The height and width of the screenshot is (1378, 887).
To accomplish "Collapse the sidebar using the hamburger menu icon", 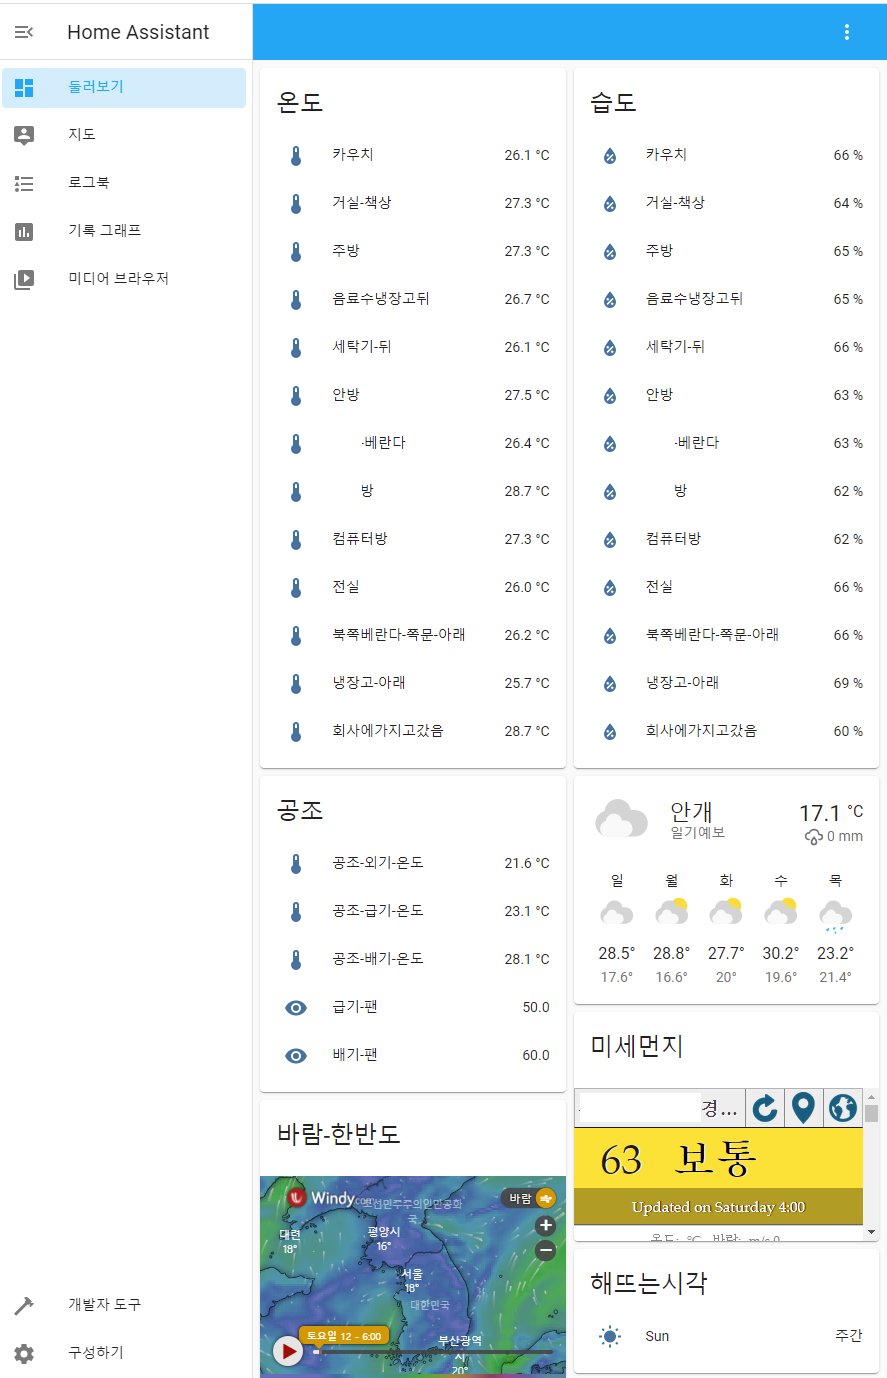I will pos(24,32).
